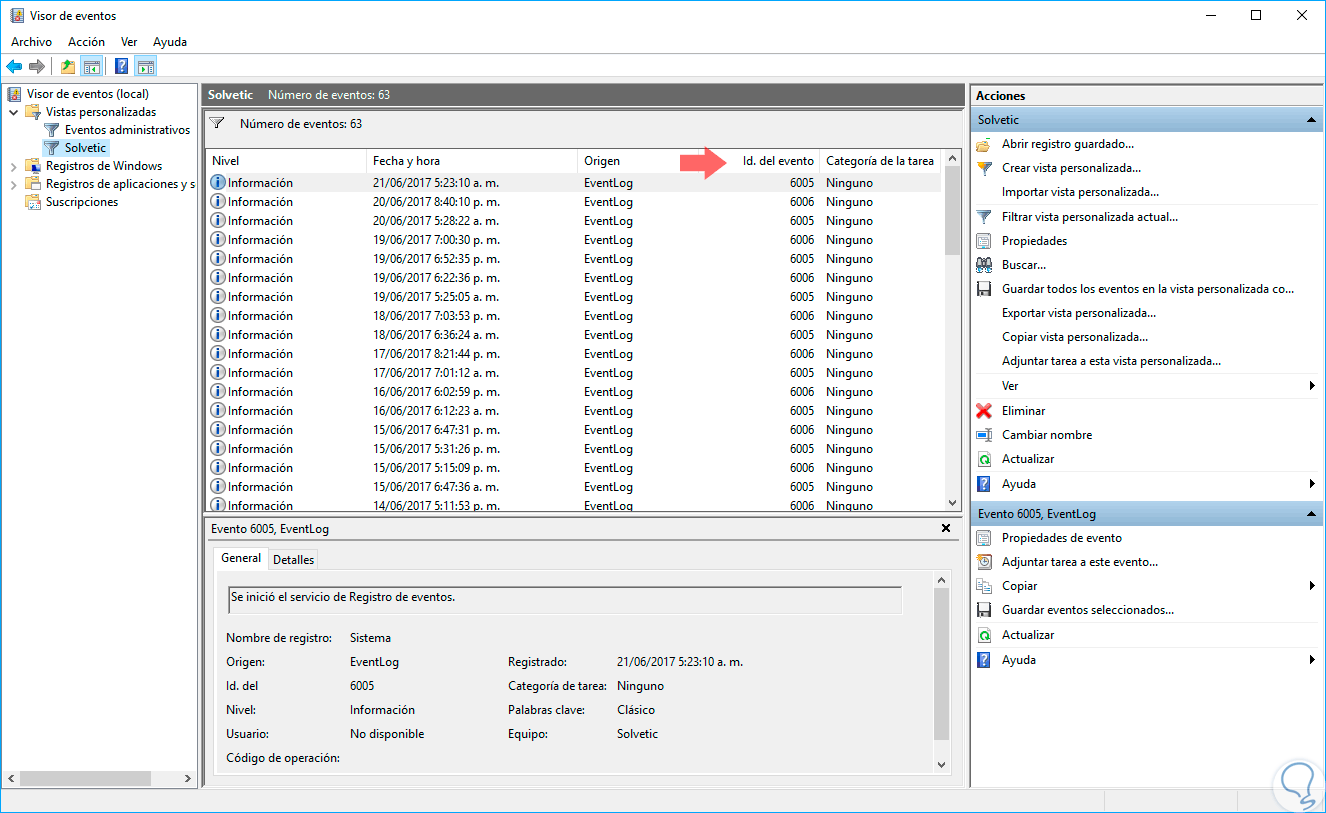Screen dimensions: 1326x813
Task: Click Importar vista personalizada... action
Action: [x=1080, y=192]
